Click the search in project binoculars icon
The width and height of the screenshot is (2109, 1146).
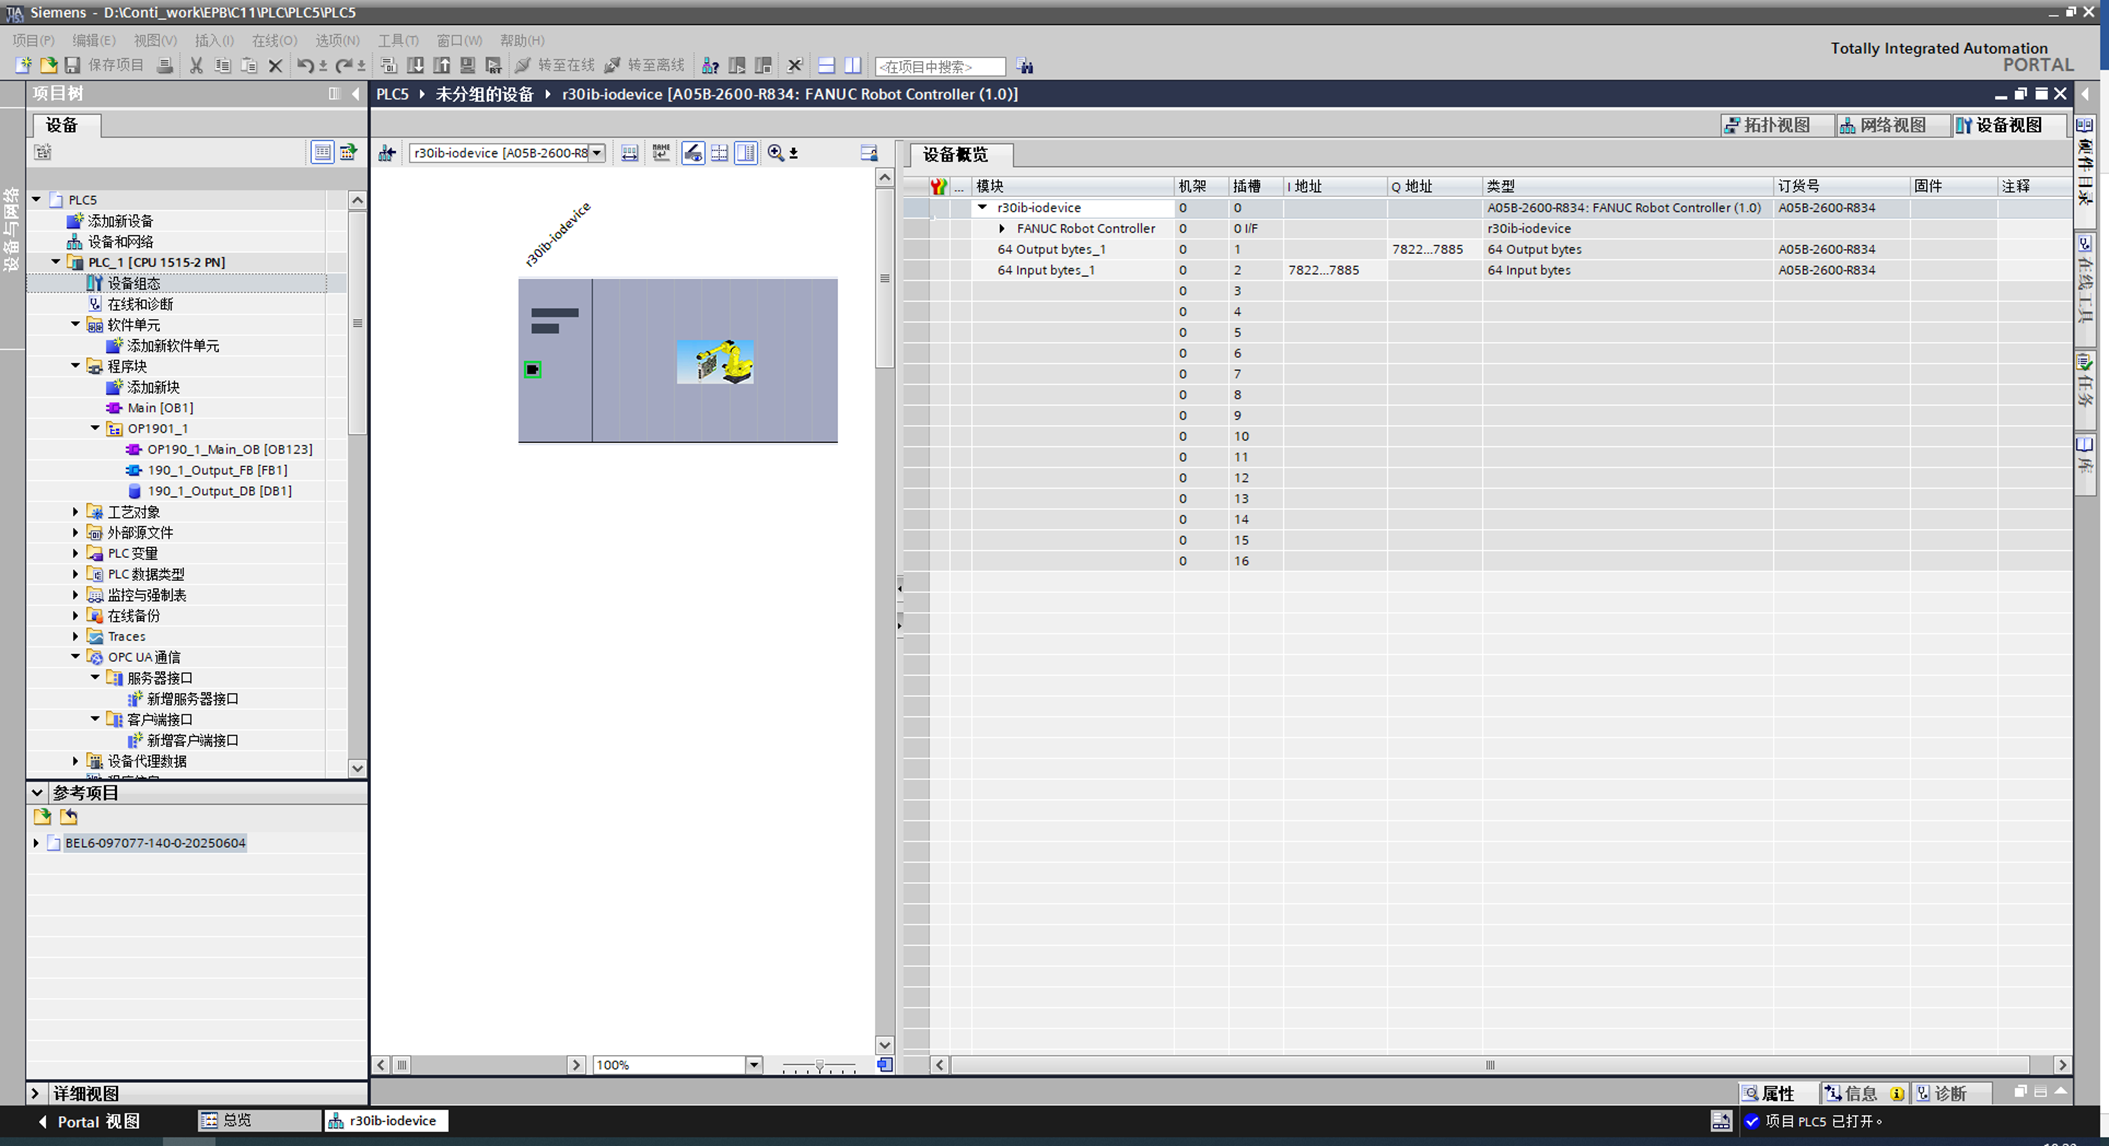pos(1025,66)
